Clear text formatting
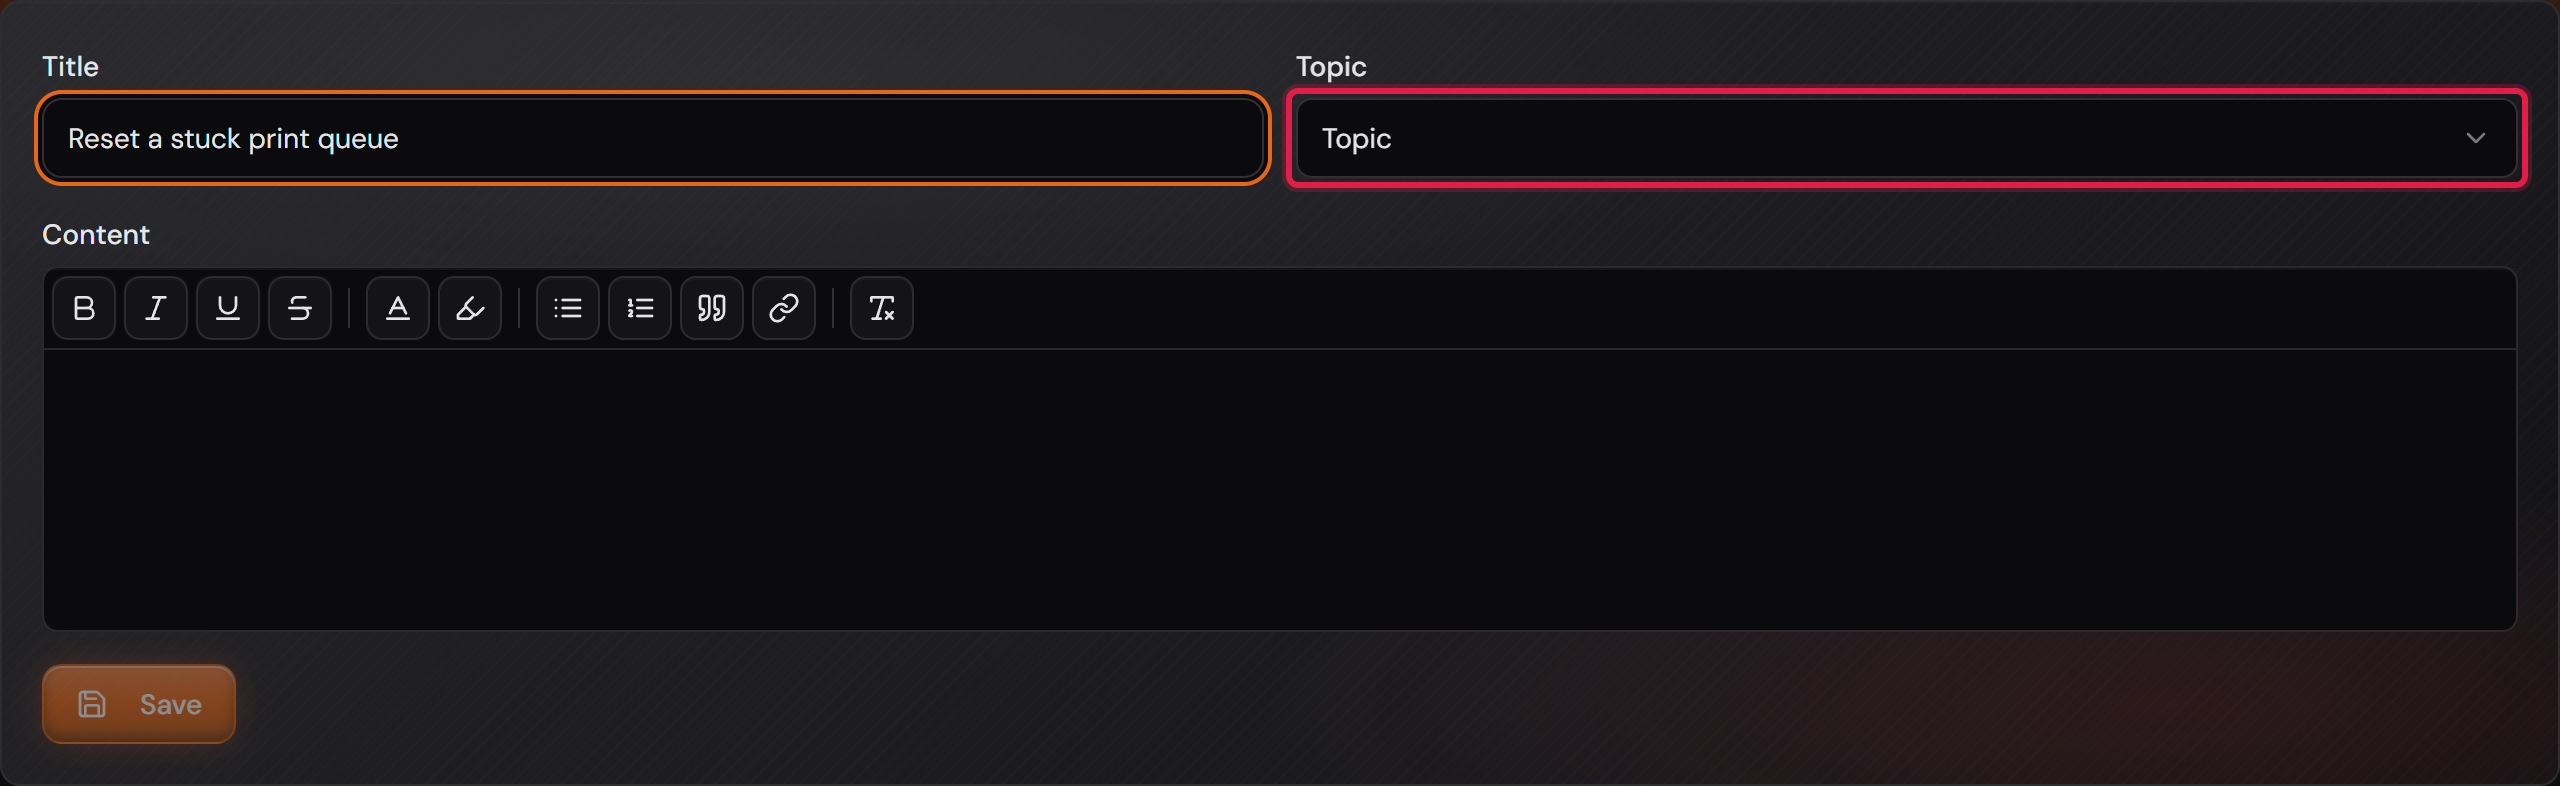Image resolution: width=2560 pixels, height=786 pixels. pos(882,308)
